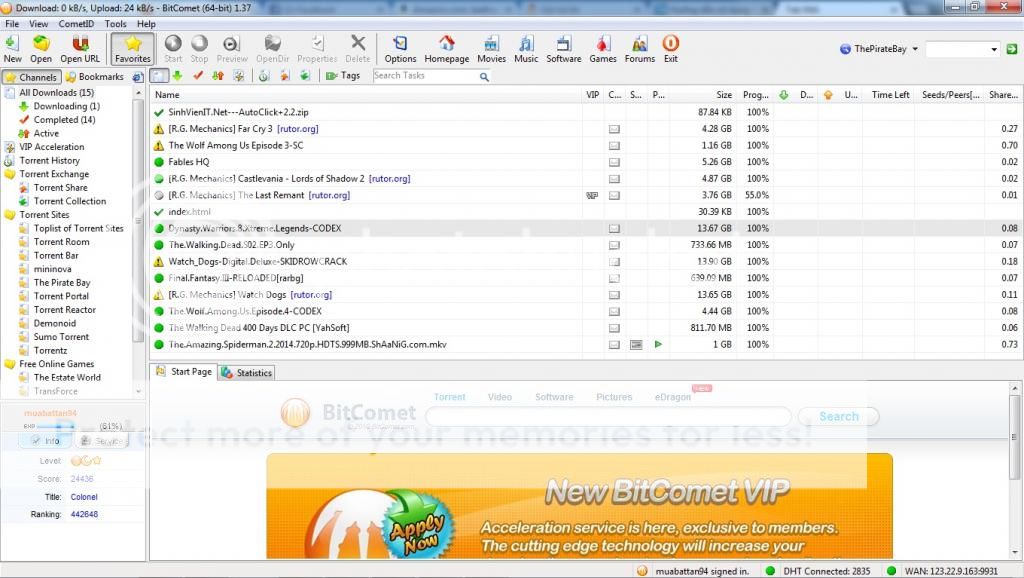Open the View menu

coord(39,24)
